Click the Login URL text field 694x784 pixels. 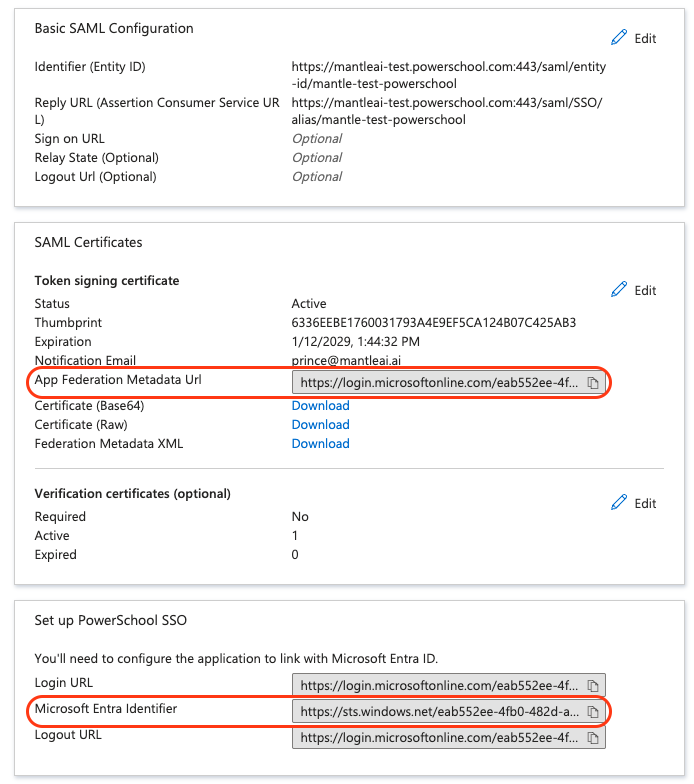436,686
